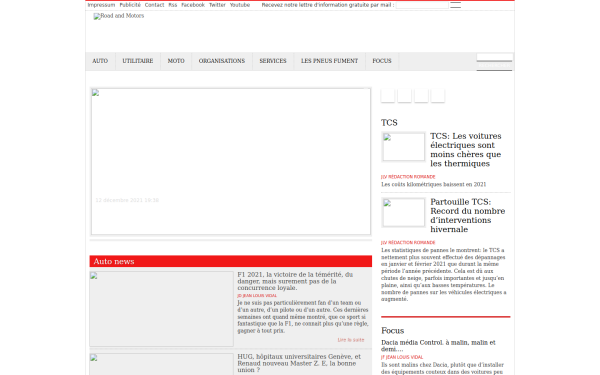Click the newsletter email input field

click(422, 5)
